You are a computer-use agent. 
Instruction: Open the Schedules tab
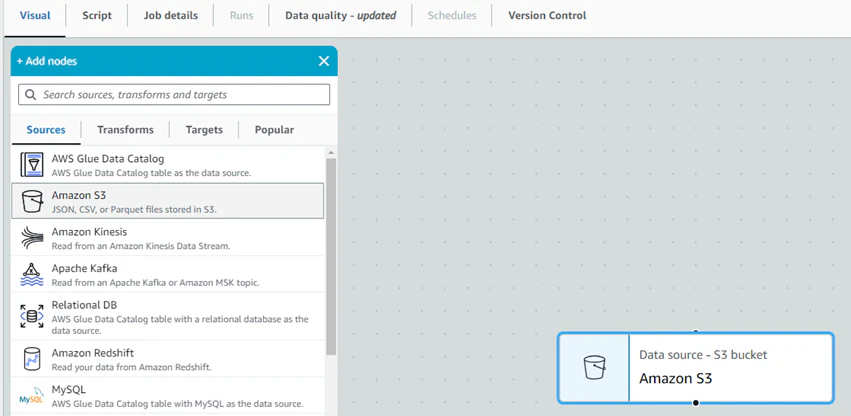pos(452,15)
